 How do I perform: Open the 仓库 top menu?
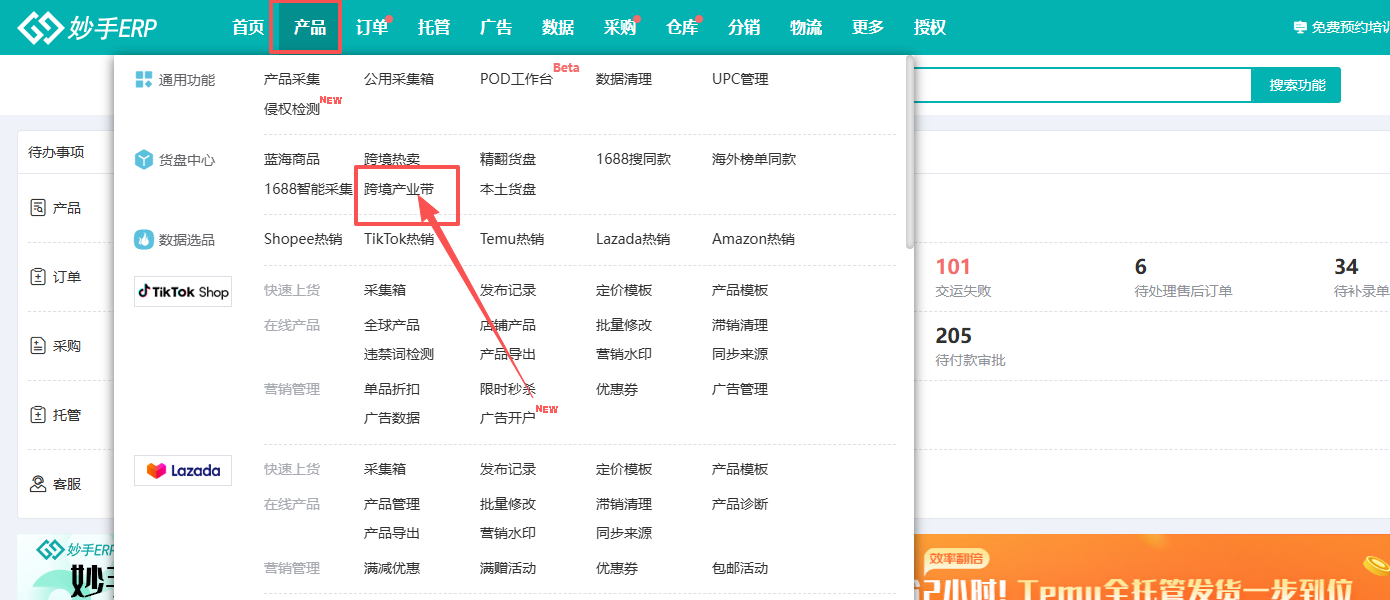coord(682,28)
